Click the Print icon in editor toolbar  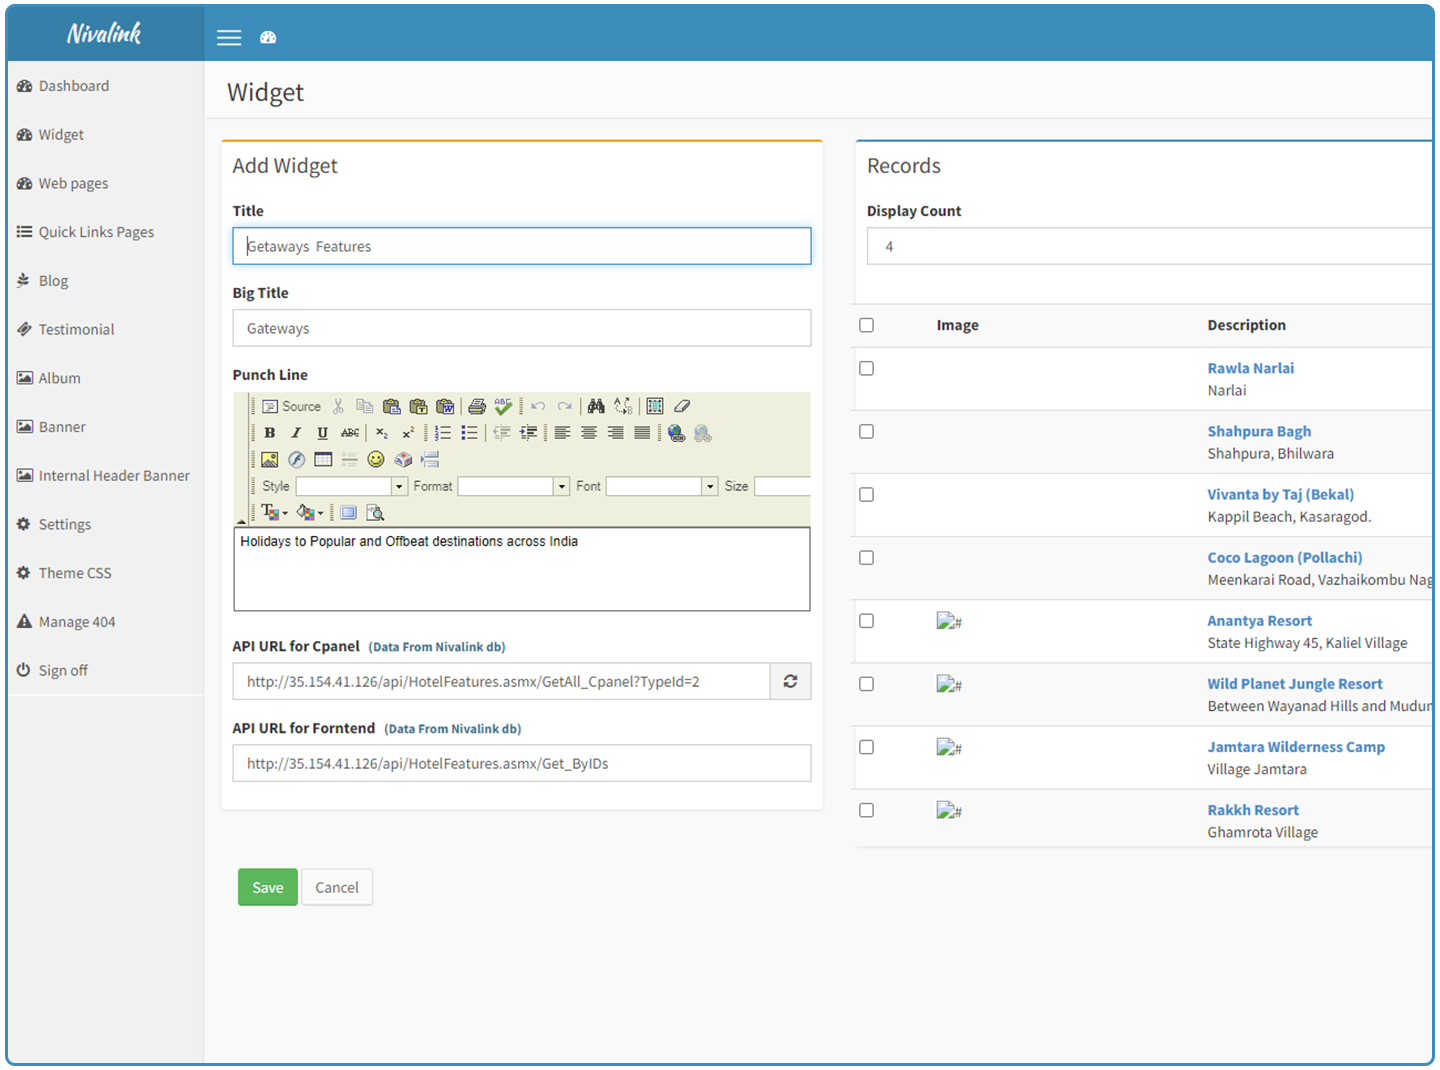[x=477, y=406]
